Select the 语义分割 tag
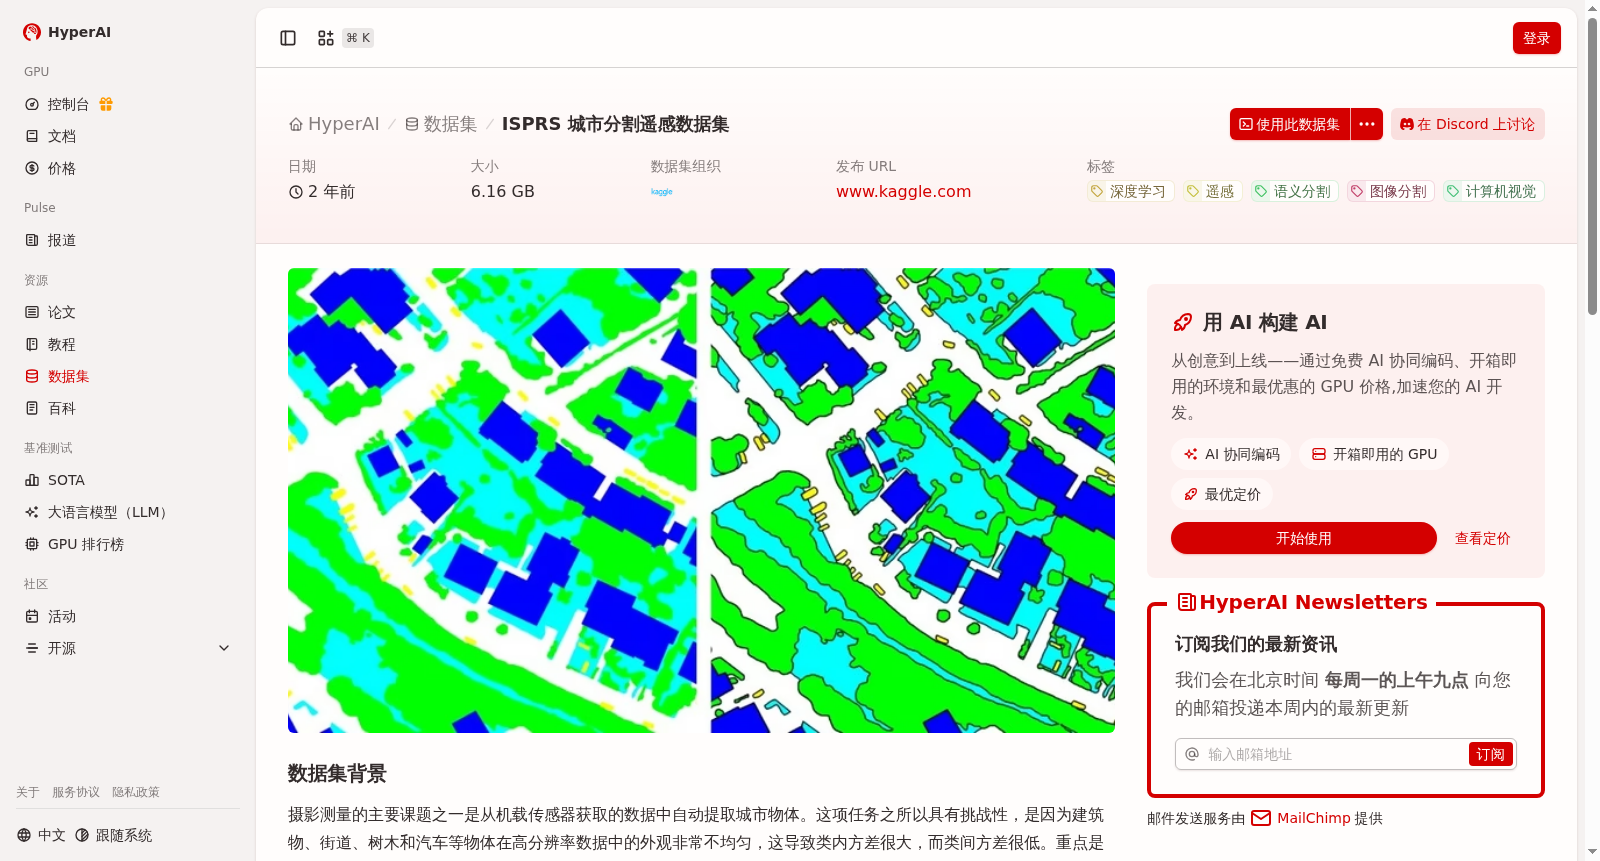The image size is (1600, 861). tap(1294, 191)
